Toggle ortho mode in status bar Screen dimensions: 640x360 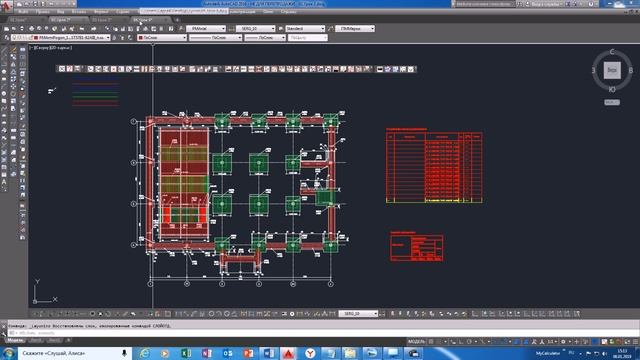[460, 342]
